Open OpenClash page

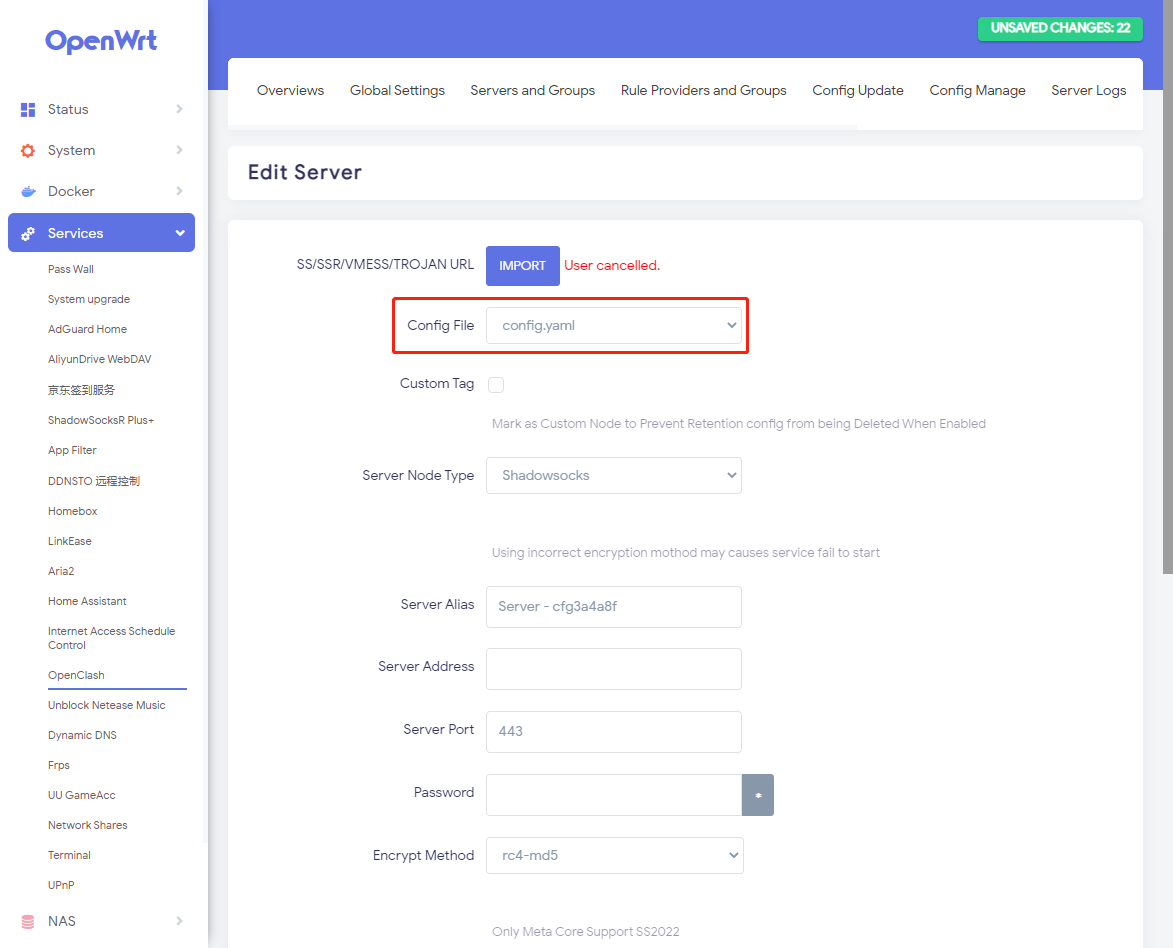click(76, 675)
